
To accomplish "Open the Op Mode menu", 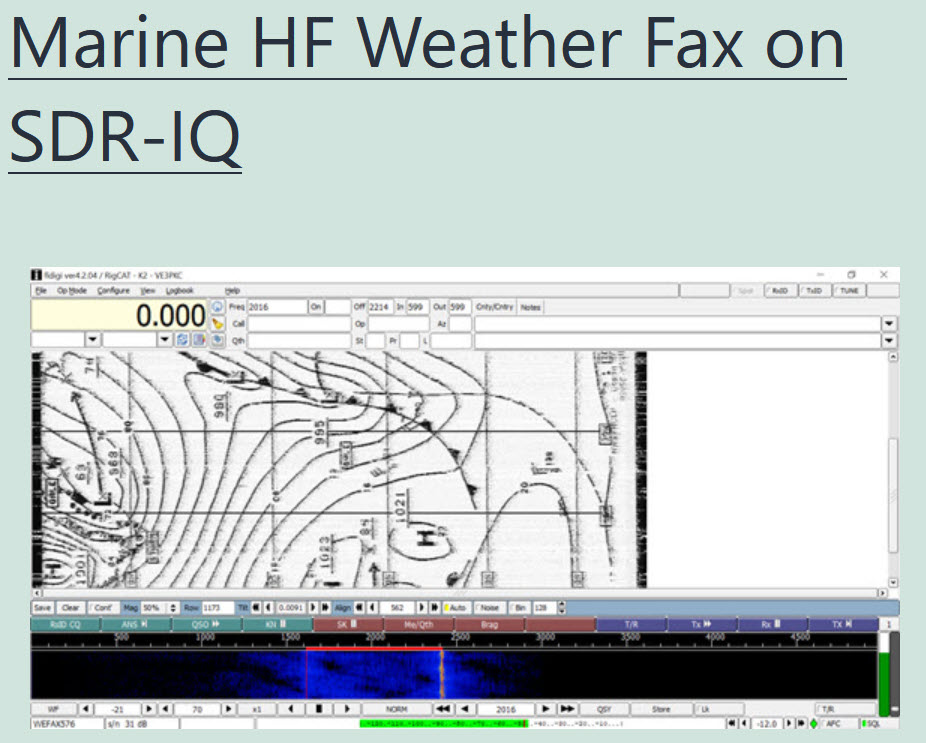I will tap(71, 291).
